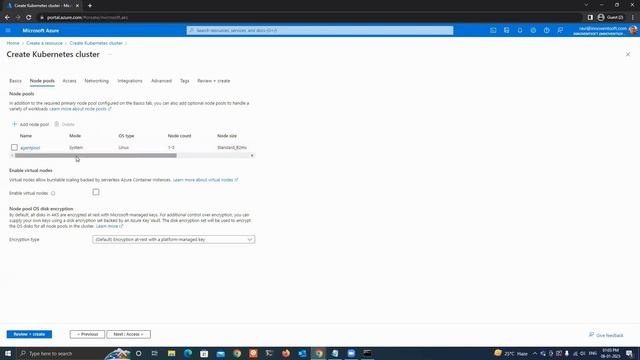Image resolution: width=640 pixels, height=360 pixels.
Task: Open File Explorer from the taskbar
Action: click(x=171, y=353)
